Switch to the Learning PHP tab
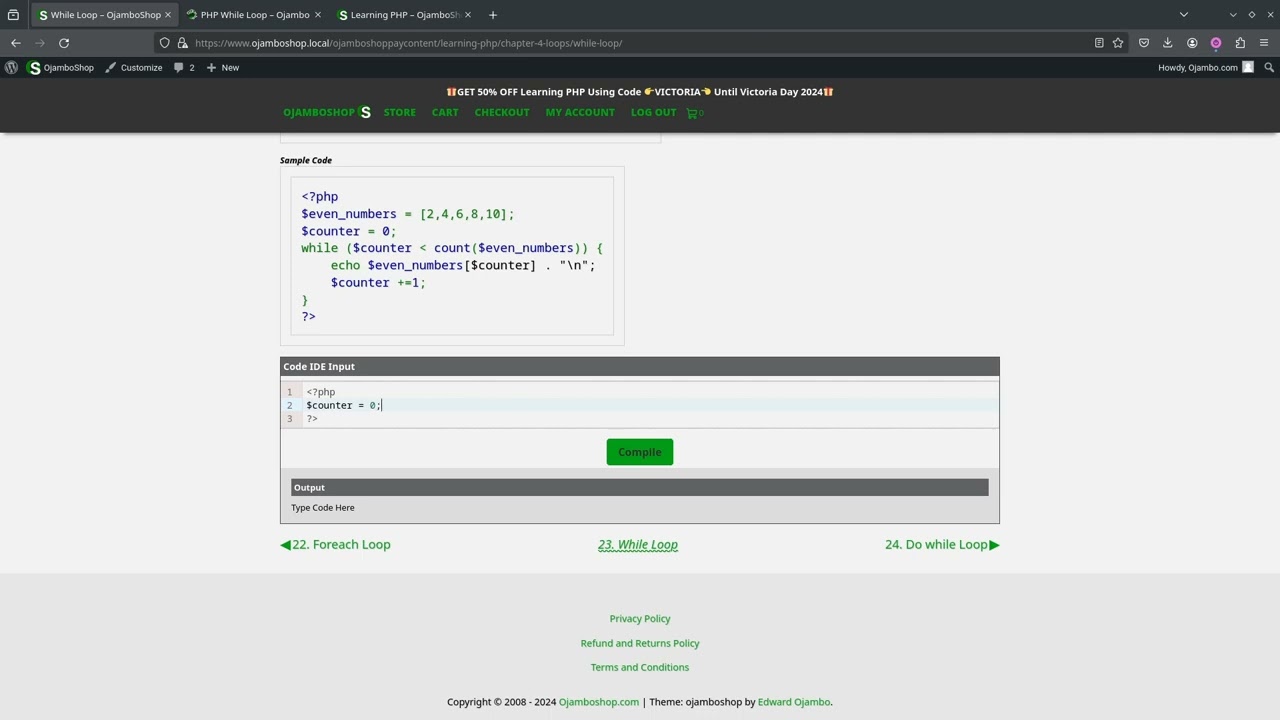This screenshot has height=720, width=1280. click(x=404, y=15)
